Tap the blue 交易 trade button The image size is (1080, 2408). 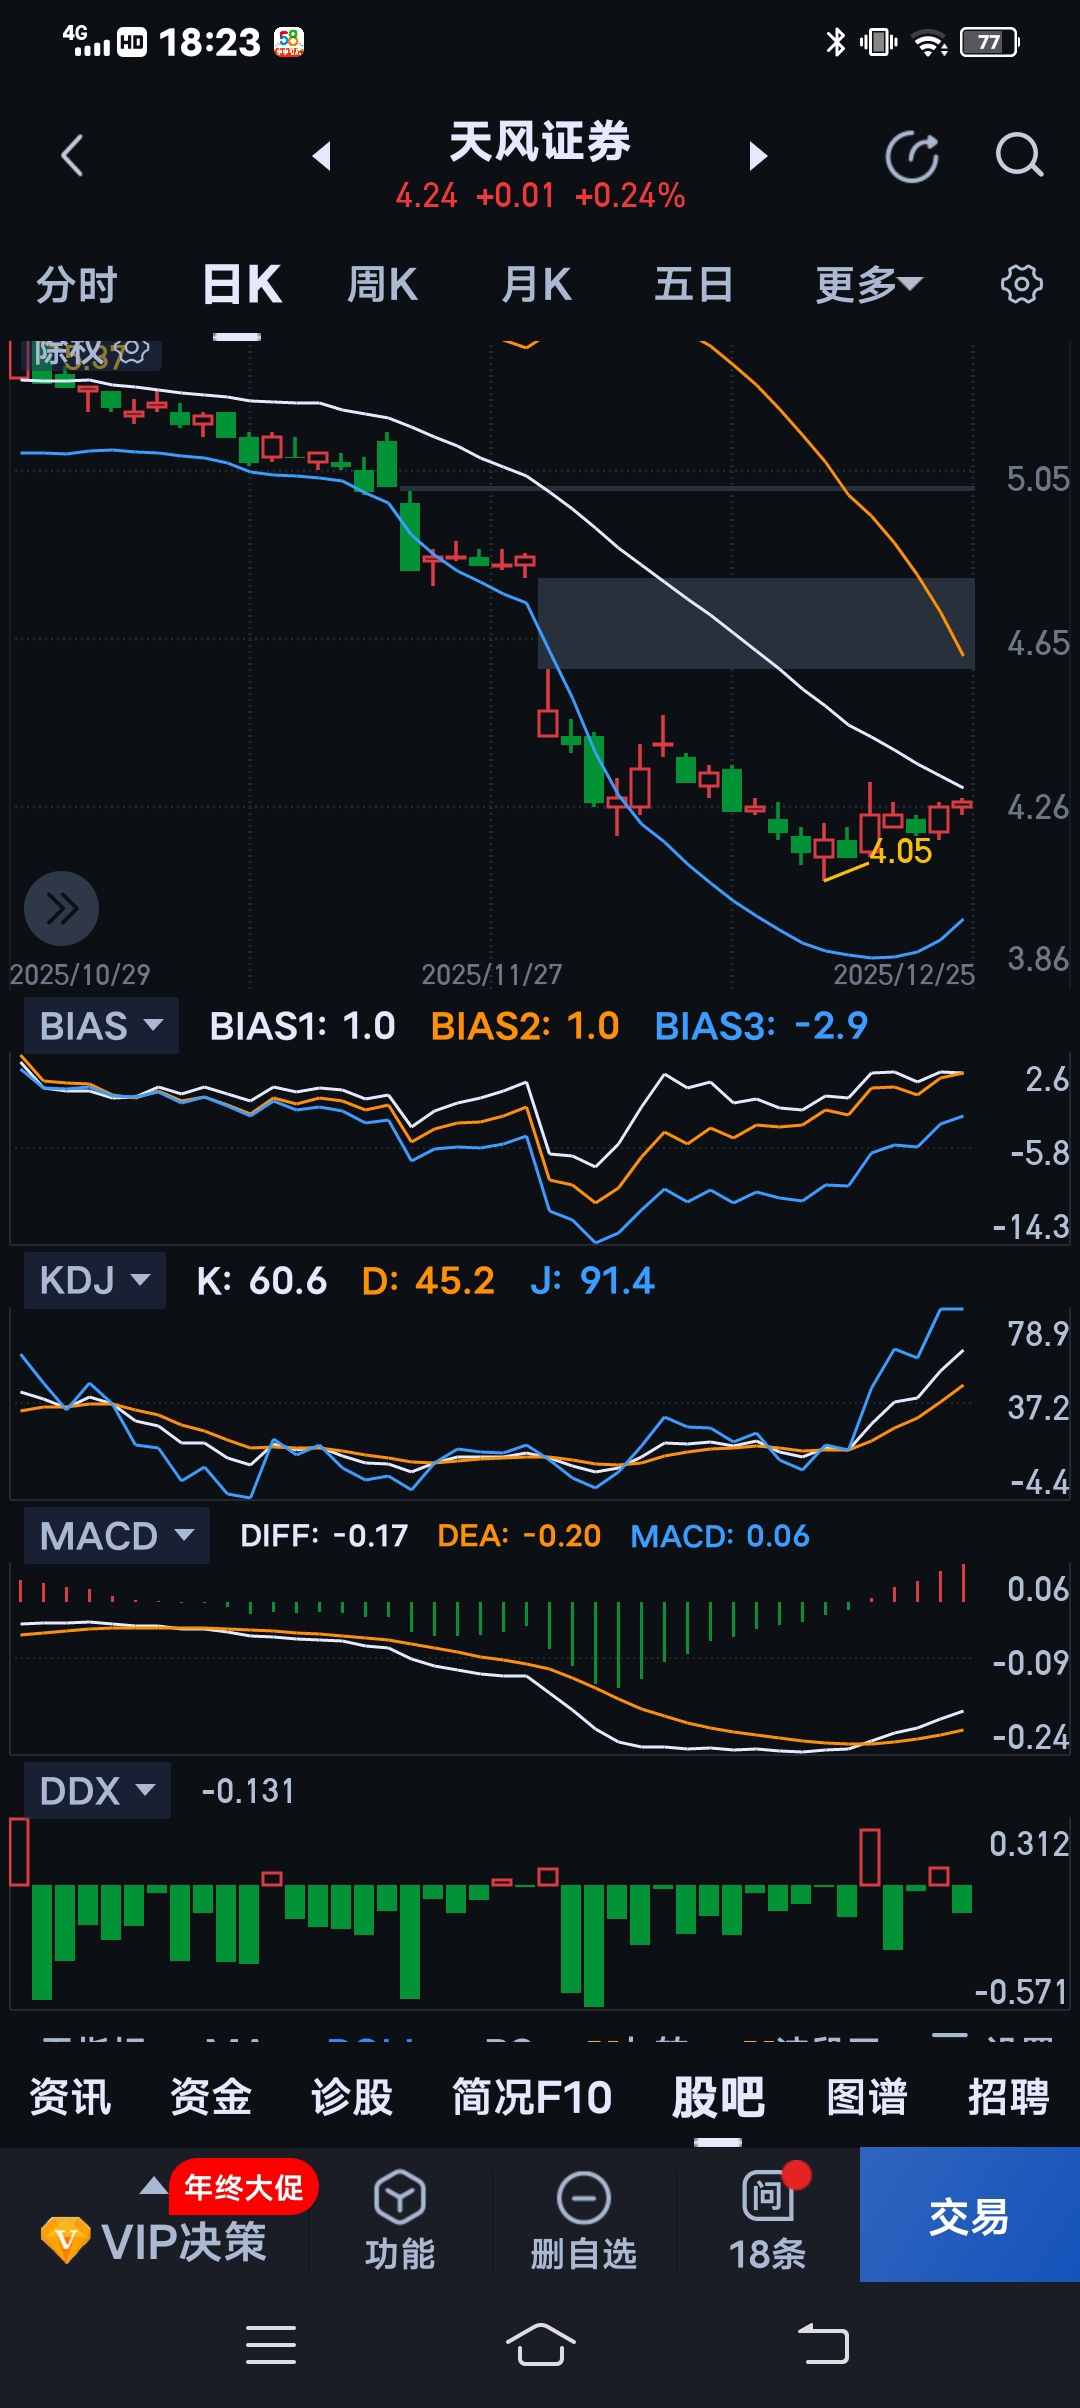pyautogui.click(x=970, y=2215)
